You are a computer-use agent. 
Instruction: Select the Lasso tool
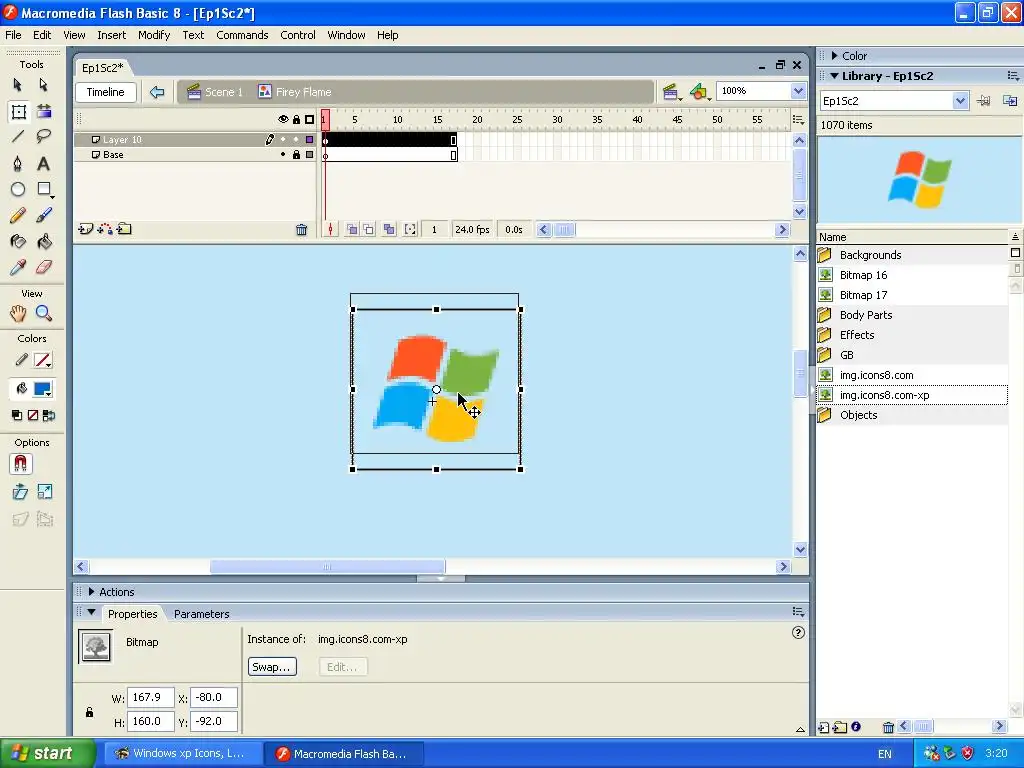click(43, 136)
